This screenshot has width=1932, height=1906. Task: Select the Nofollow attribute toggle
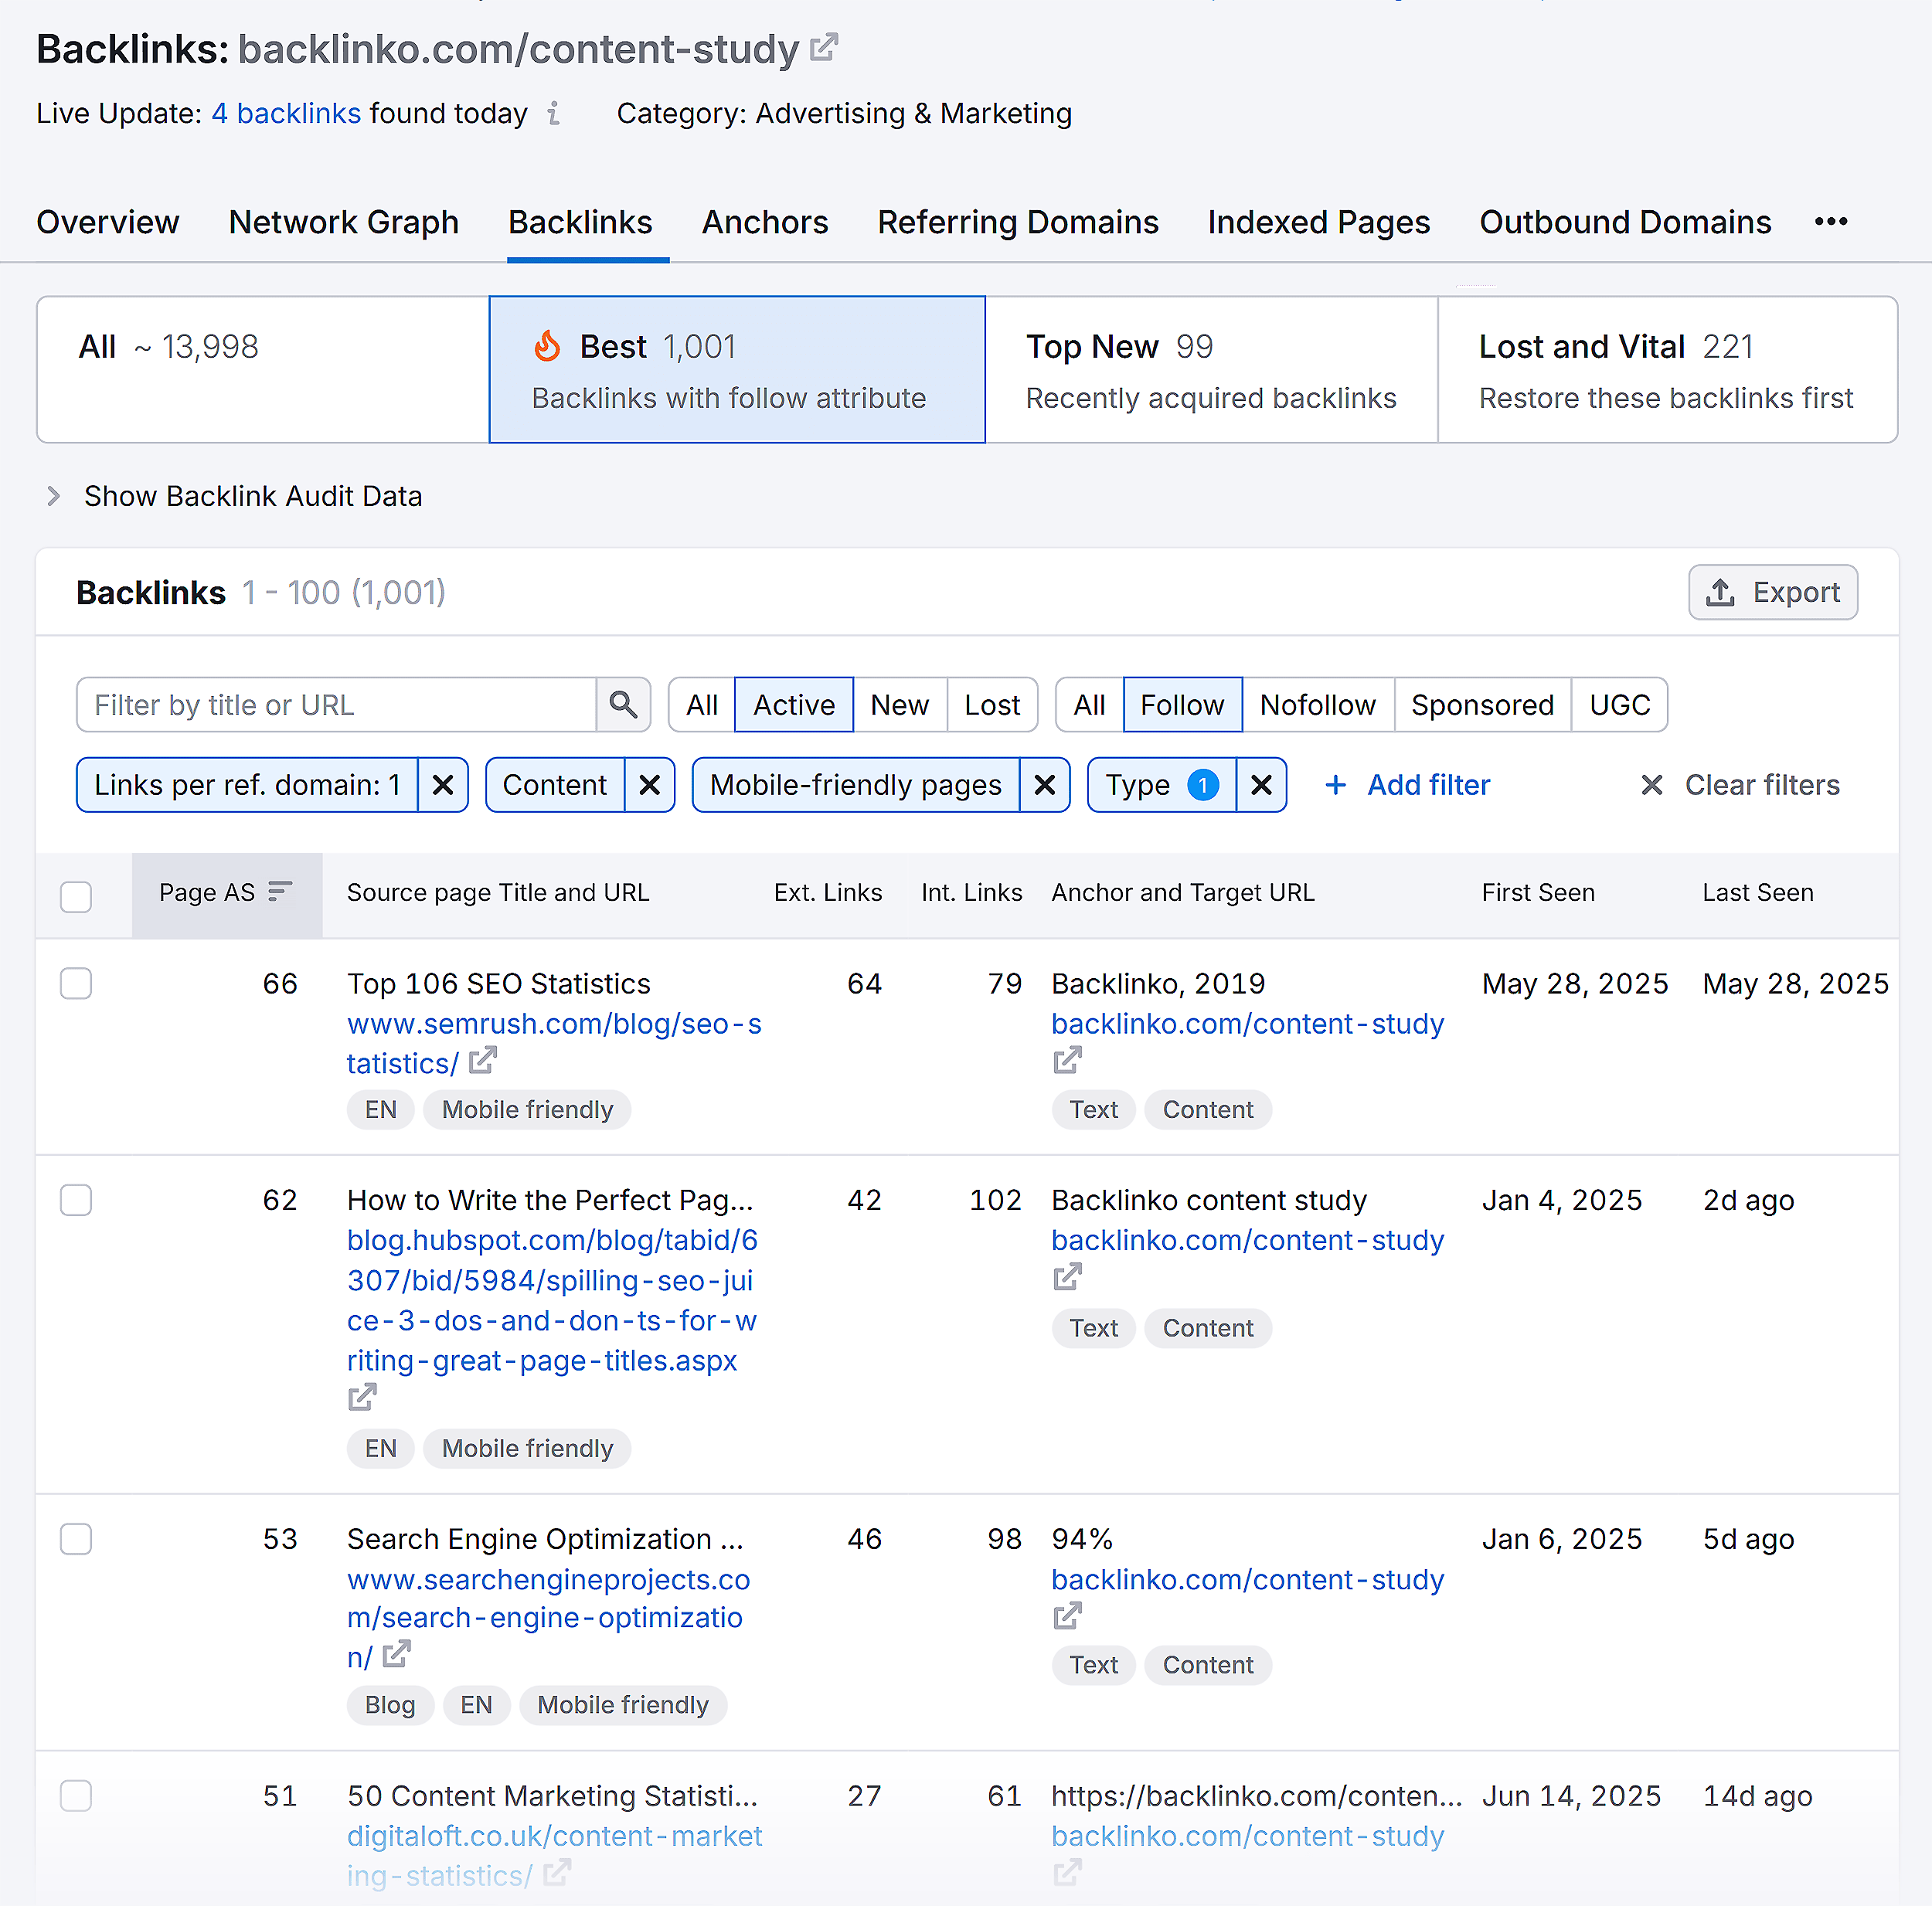(x=1317, y=705)
